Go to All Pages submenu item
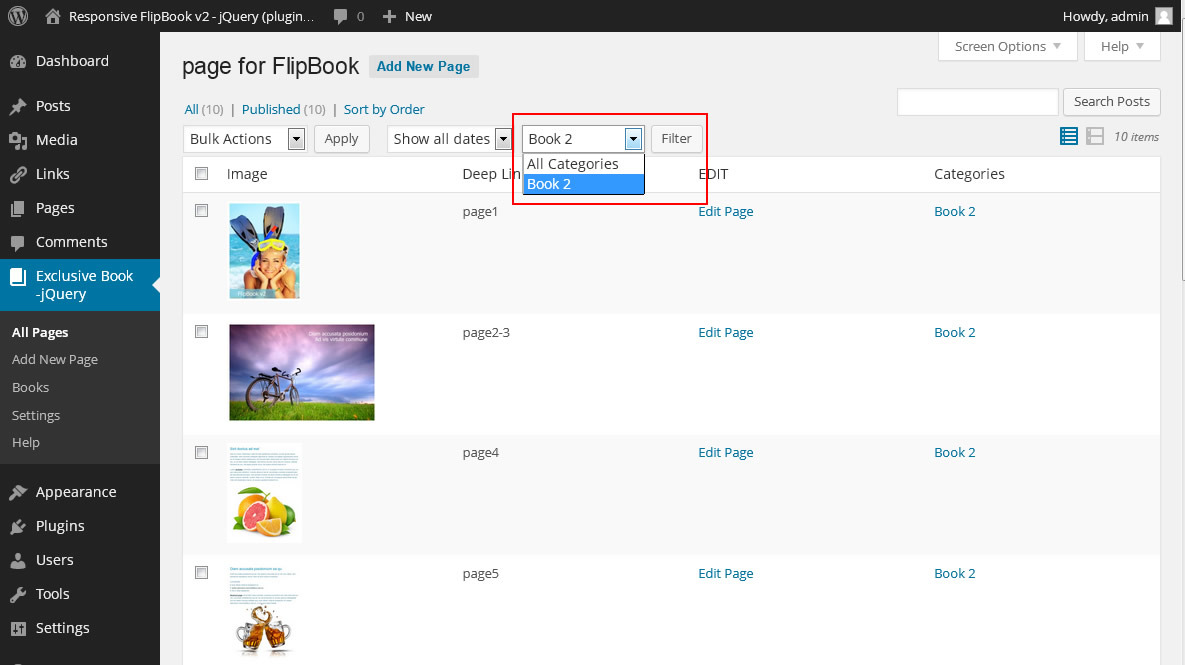The height and width of the screenshot is (665, 1185). click(x=40, y=332)
